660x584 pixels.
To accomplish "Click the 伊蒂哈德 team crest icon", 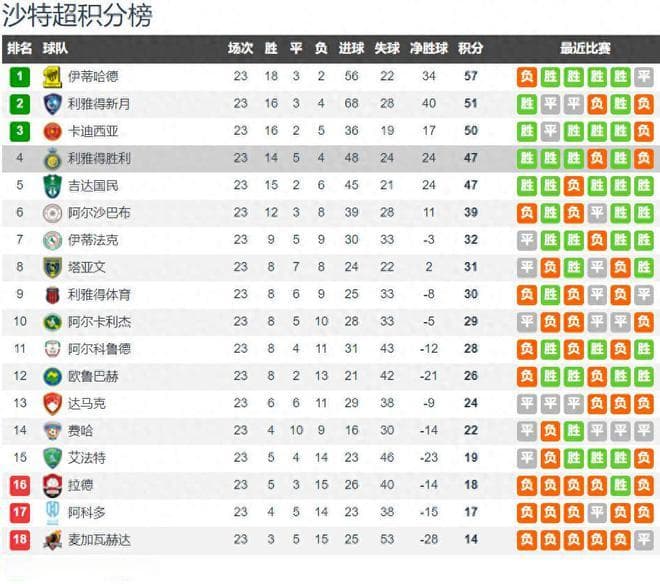I will click(52, 77).
